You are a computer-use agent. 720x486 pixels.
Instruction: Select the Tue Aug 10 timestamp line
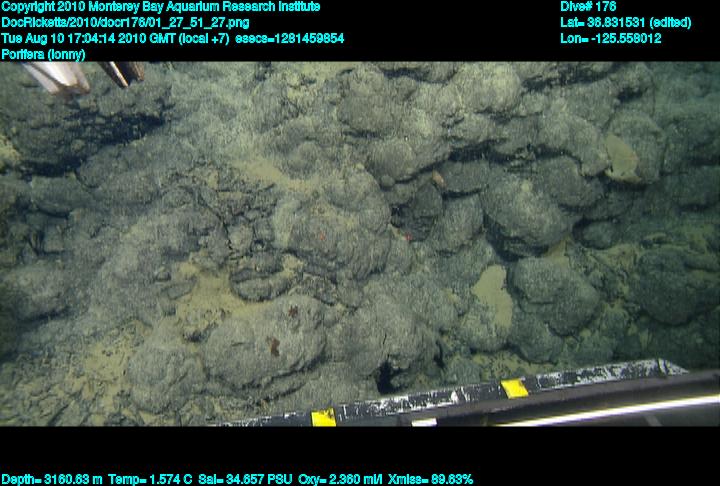point(115,38)
